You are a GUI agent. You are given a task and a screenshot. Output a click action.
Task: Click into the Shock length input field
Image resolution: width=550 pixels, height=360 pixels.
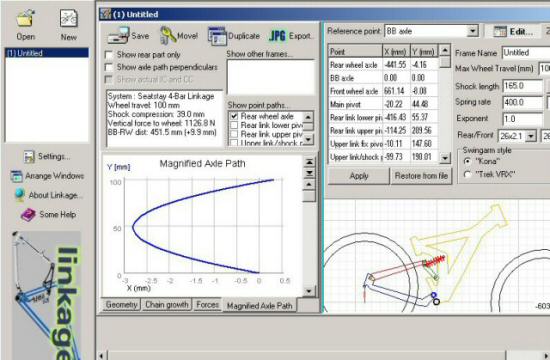pos(523,86)
